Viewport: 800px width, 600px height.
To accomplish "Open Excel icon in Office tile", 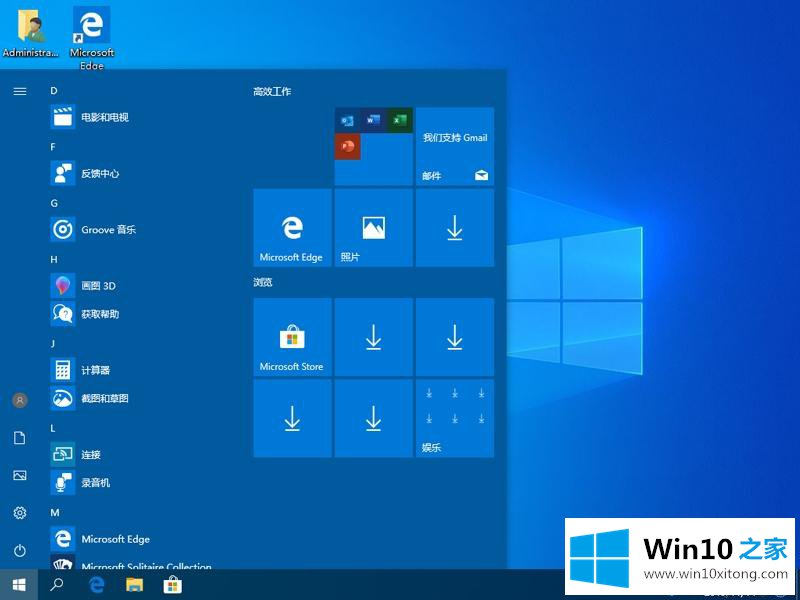I will pos(399,120).
